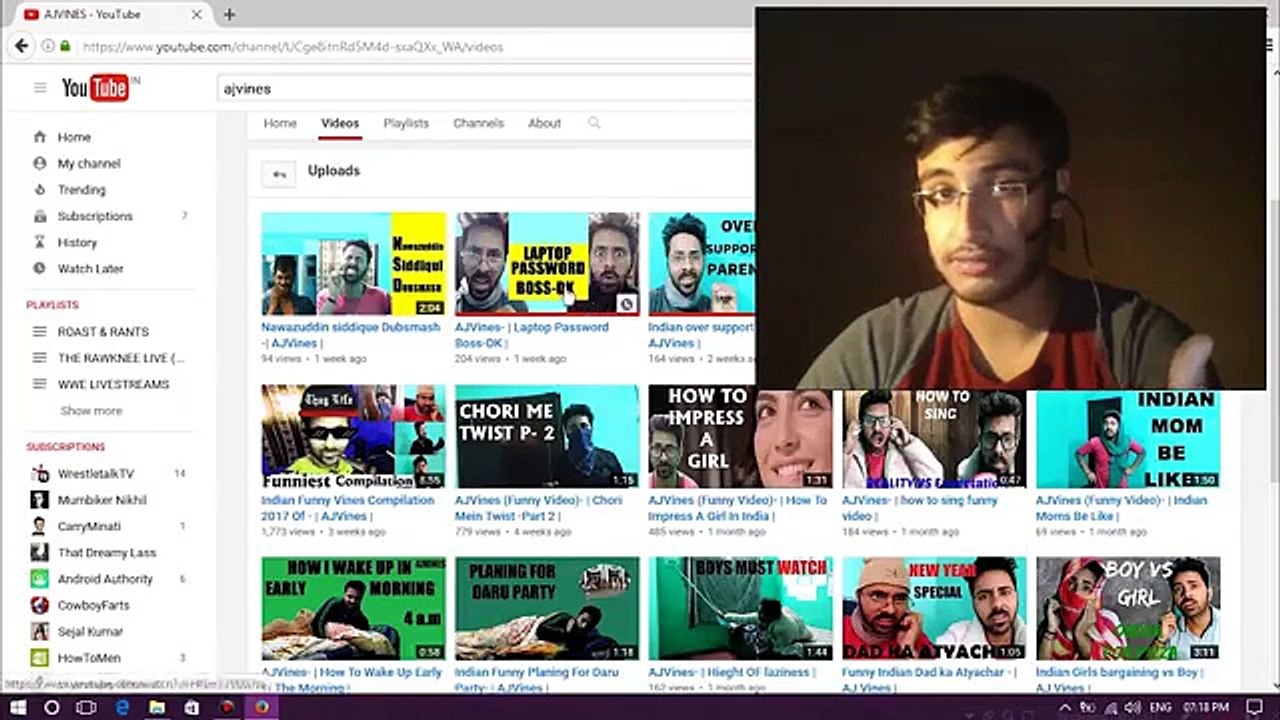Click the green padlock security icon

coord(65,46)
